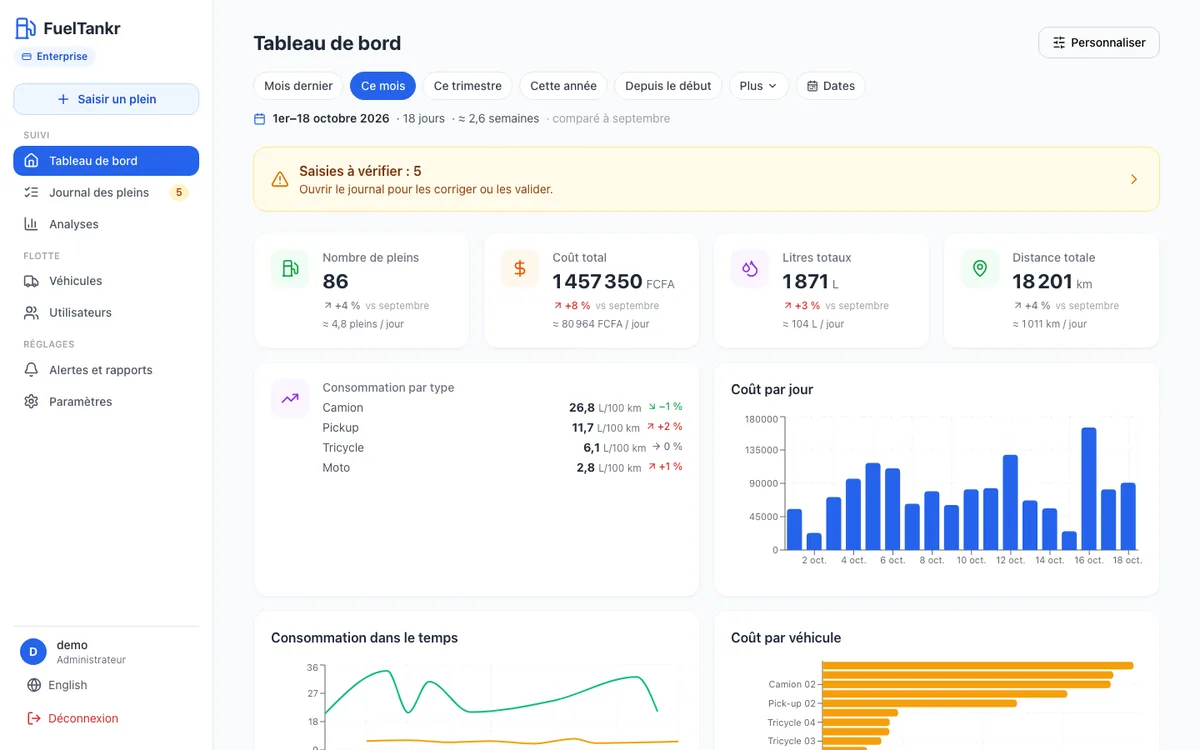
Task: Click the green fuel pump icon, Nombre de pleins
Action: (290, 269)
